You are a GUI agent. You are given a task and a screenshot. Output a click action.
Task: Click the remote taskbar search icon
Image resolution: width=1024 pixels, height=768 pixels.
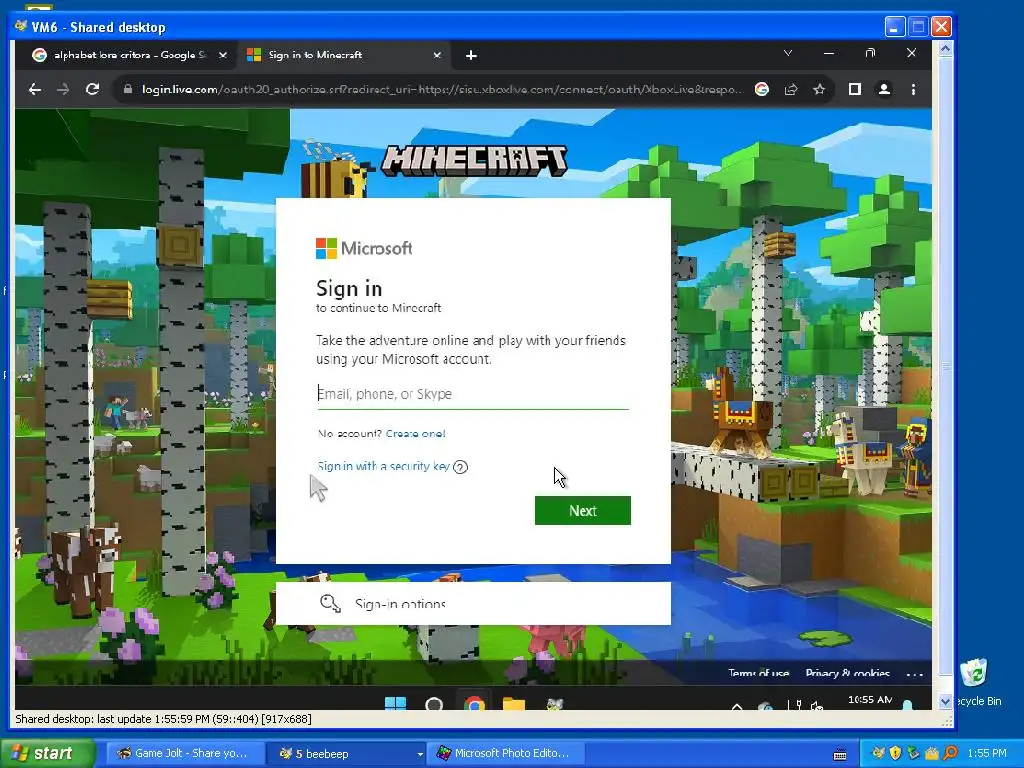pyautogui.click(x=434, y=704)
